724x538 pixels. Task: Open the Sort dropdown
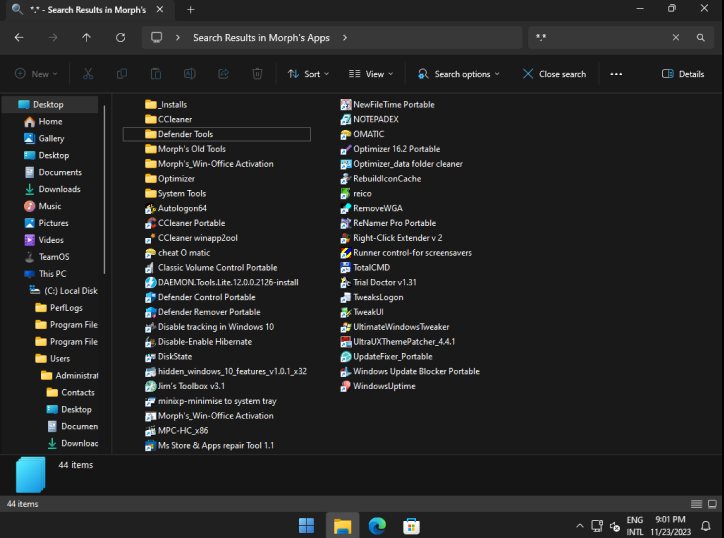(x=308, y=74)
